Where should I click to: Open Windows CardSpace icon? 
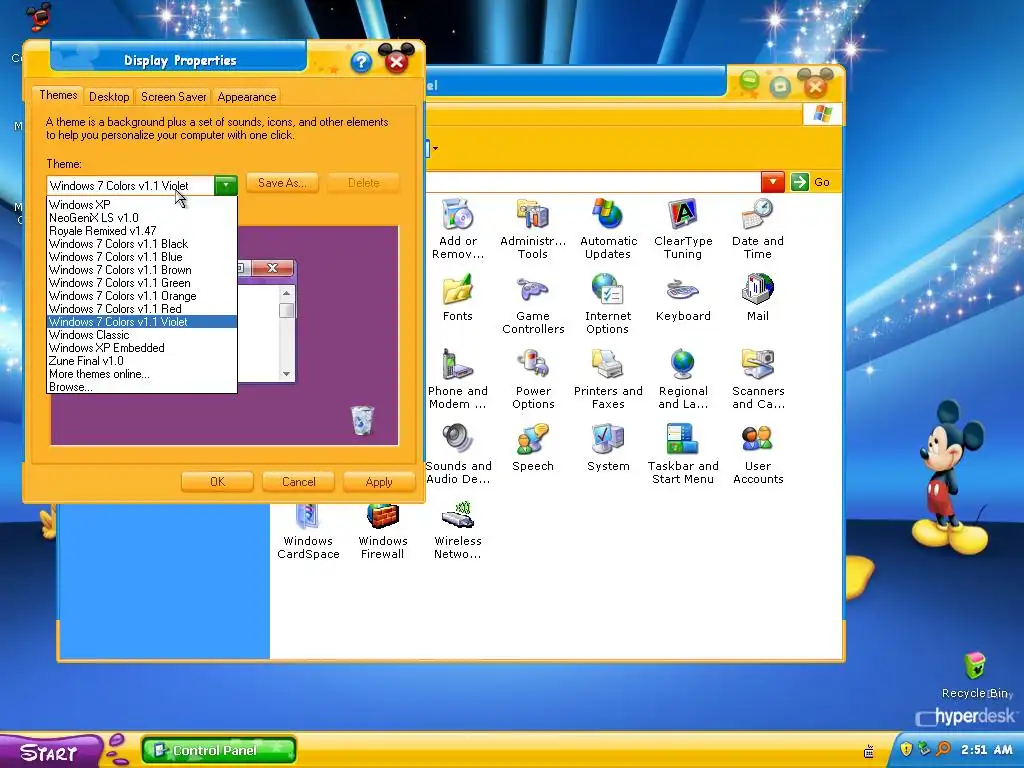tap(308, 516)
